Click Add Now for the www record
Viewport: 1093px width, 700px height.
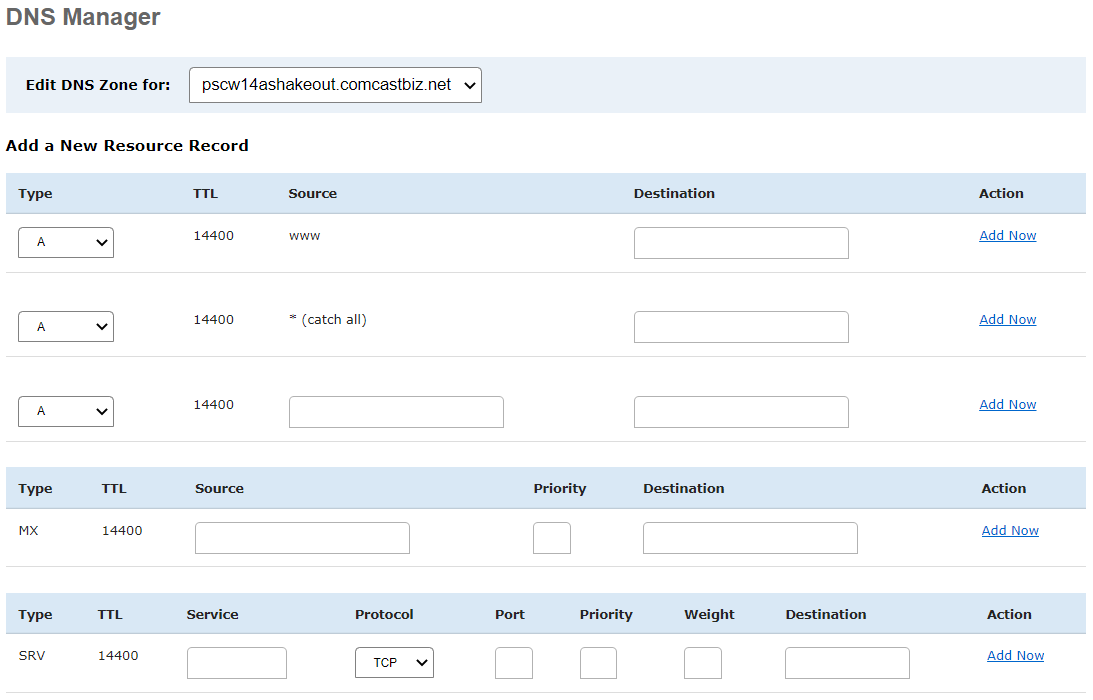[x=1007, y=235]
